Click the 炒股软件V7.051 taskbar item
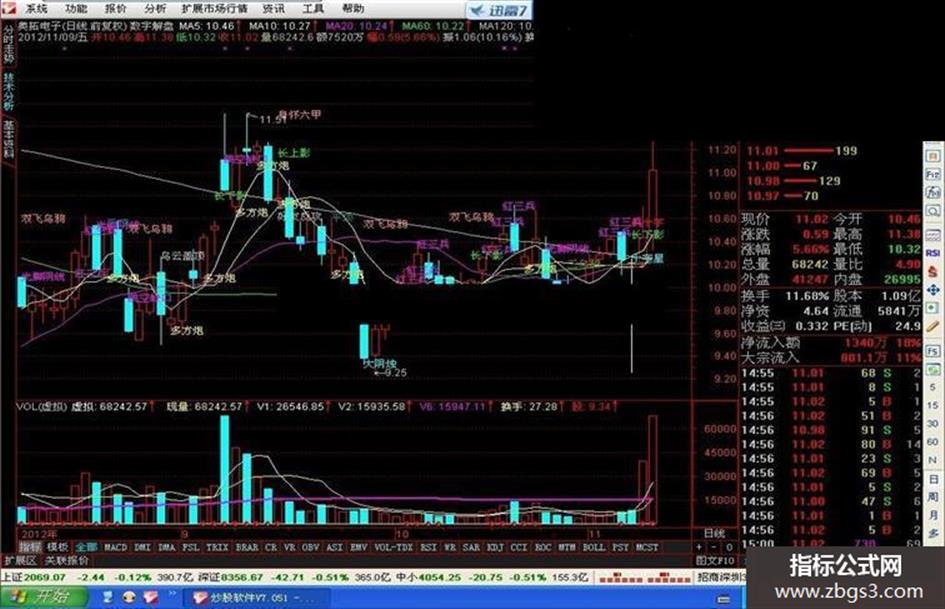The height and width of the screenshot is (609, 945). (x=256, y=598)
